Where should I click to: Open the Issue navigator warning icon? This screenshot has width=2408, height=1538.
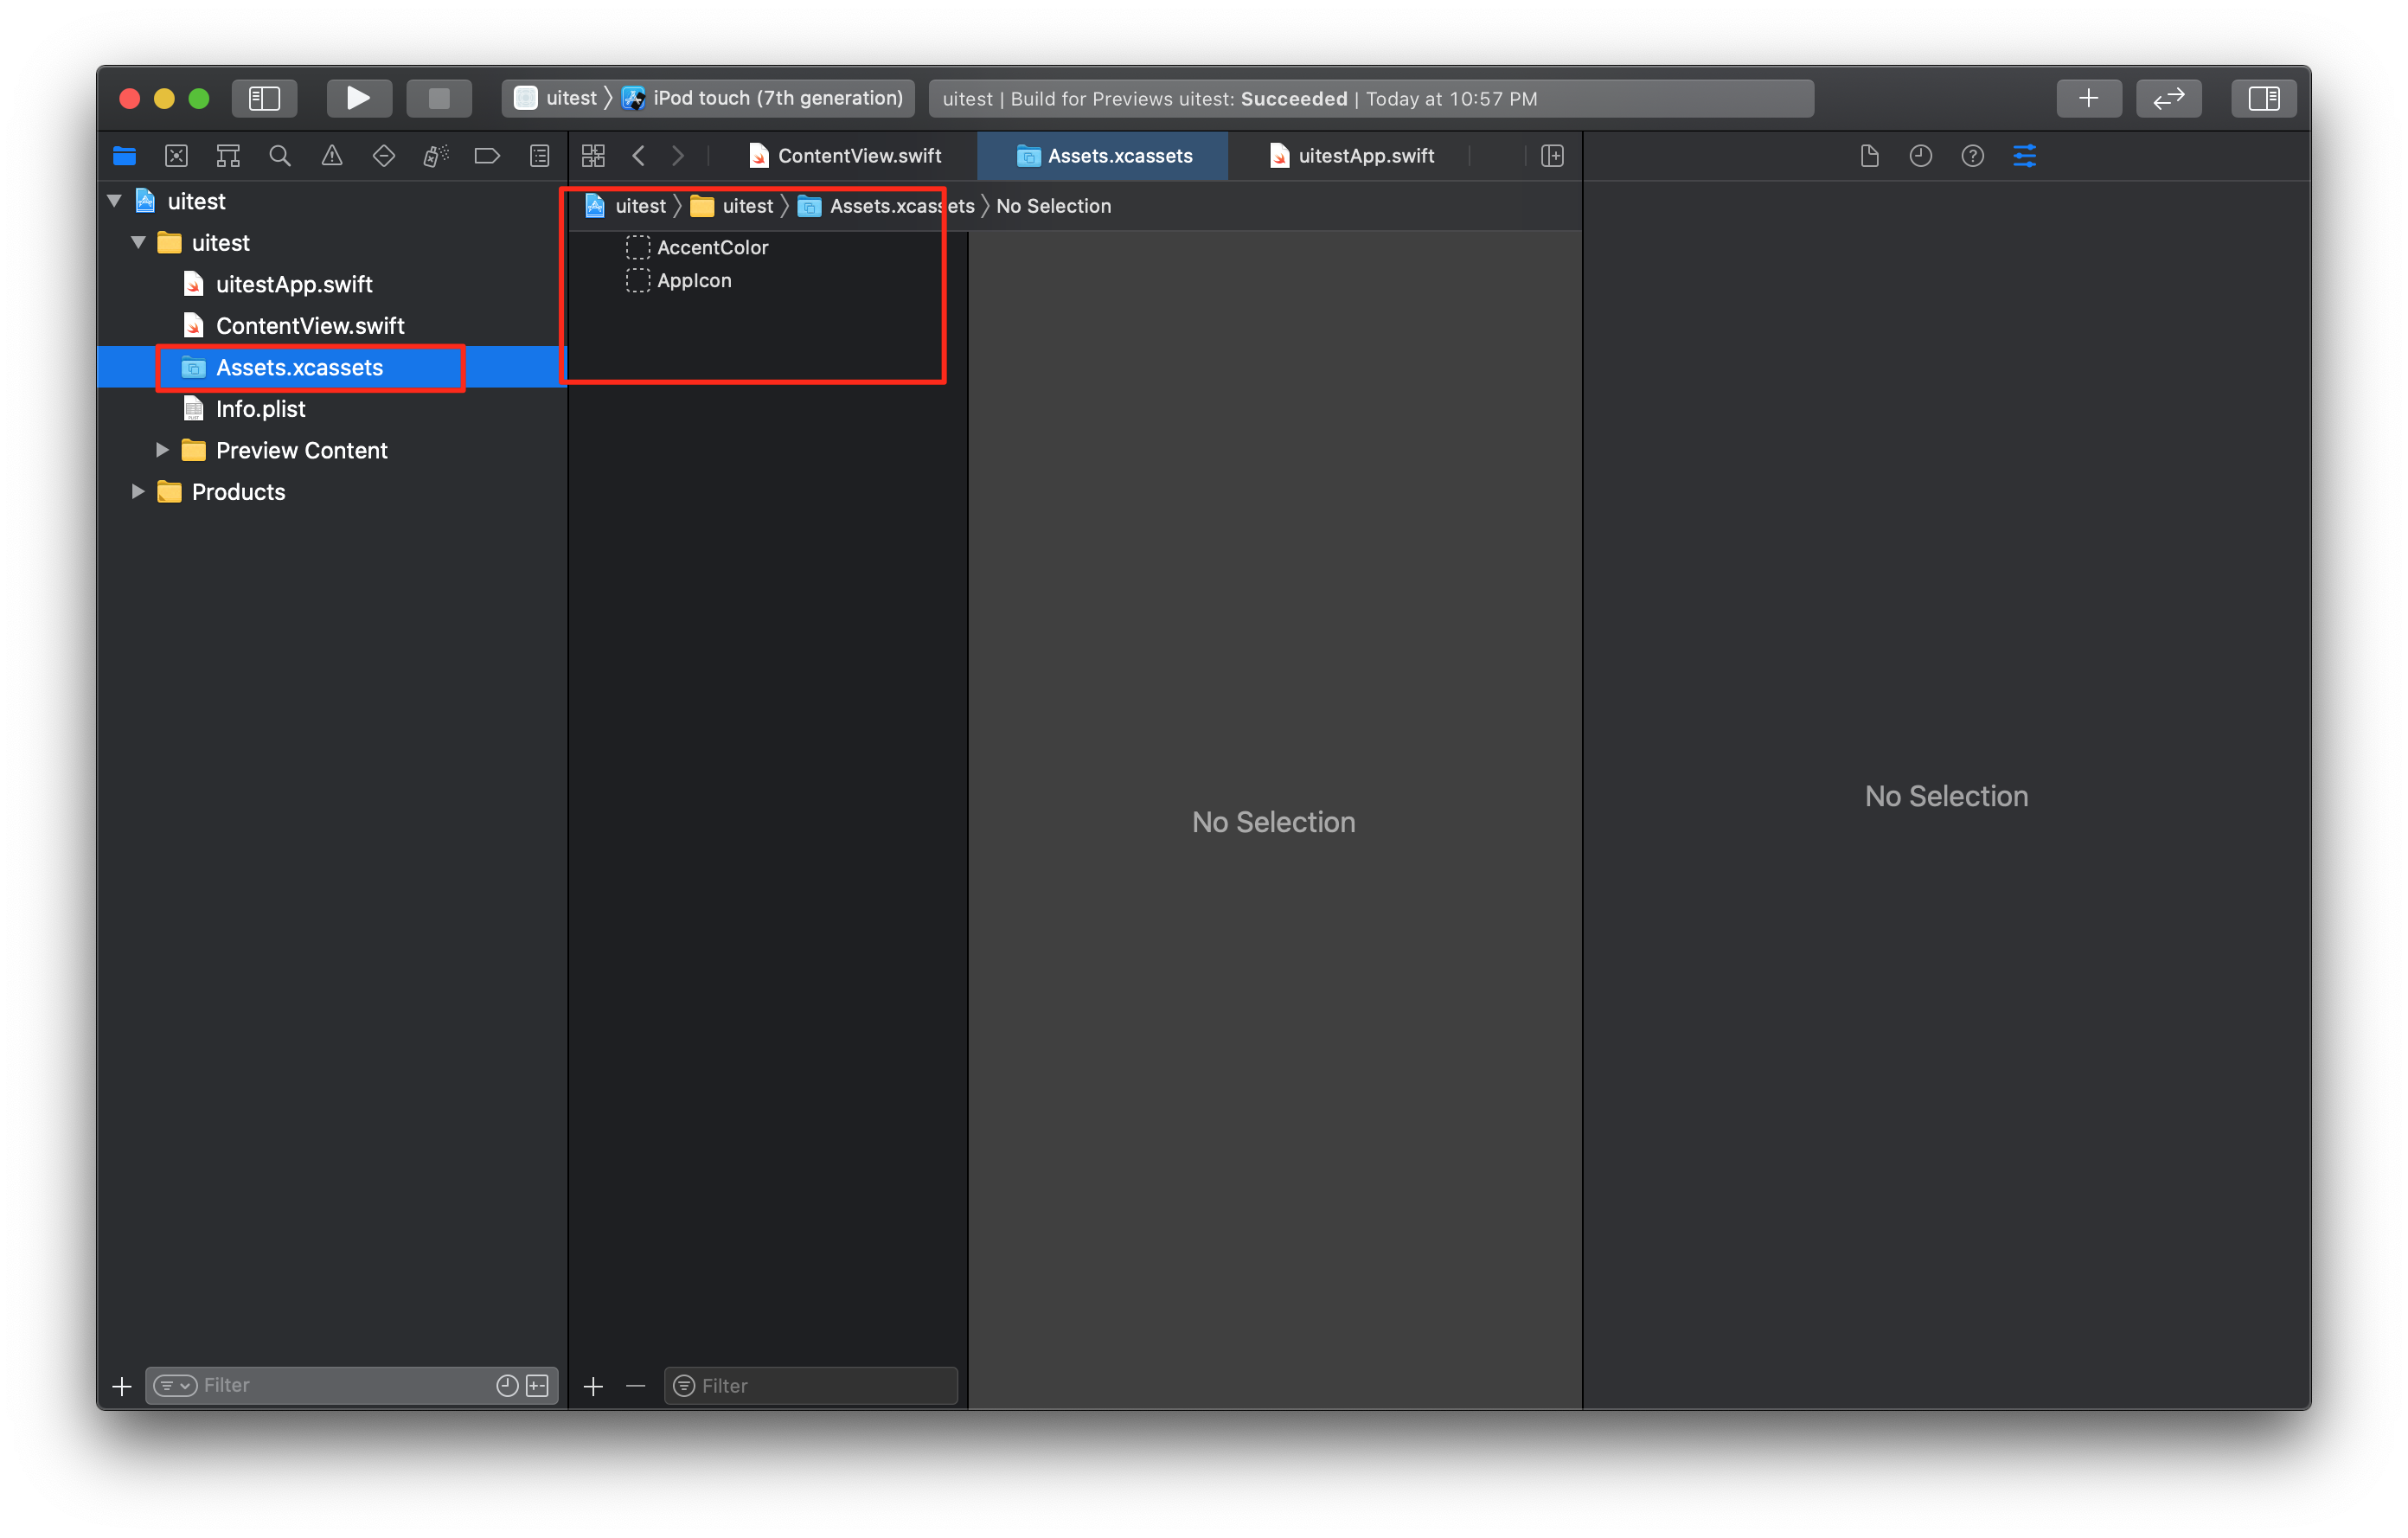tap(332, 156)
